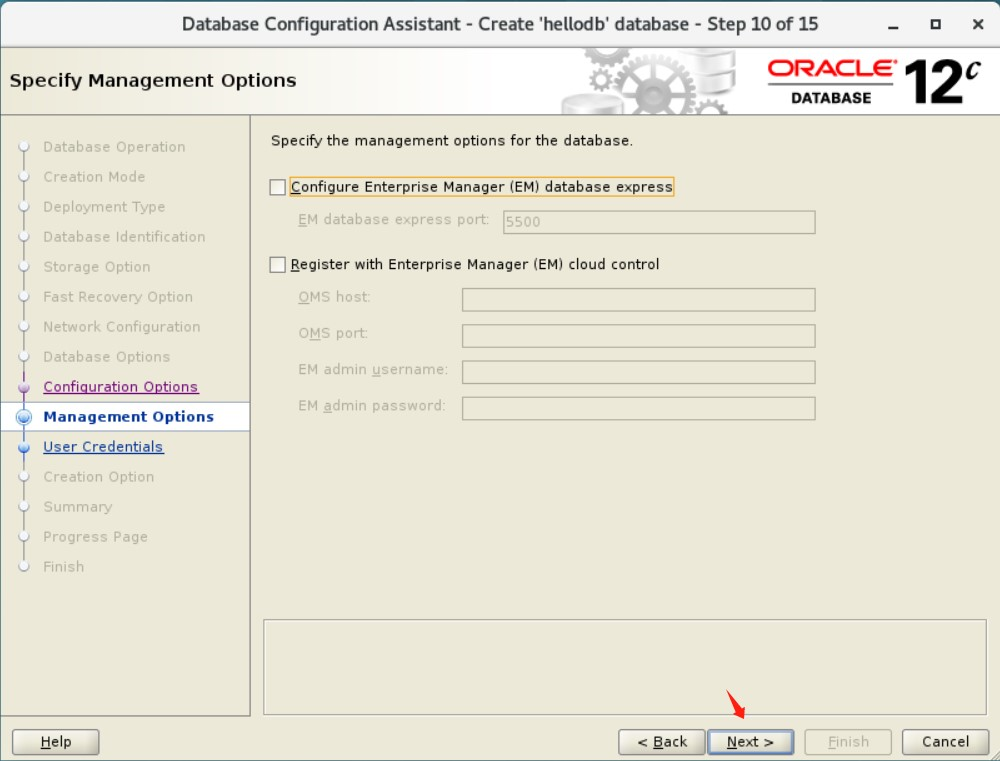The image size is (1000, 761).
Task: Cancel the database creation wizard
Action: 945,742
